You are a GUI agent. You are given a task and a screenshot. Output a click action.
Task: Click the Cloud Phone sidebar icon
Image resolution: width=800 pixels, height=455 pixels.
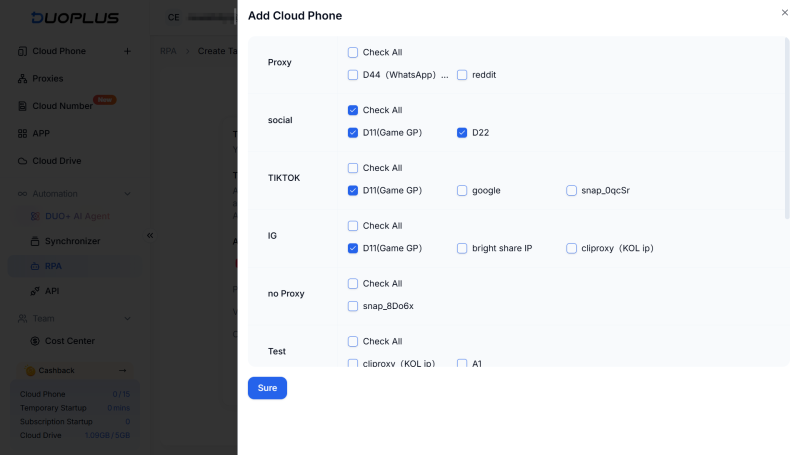coord(22,51)
